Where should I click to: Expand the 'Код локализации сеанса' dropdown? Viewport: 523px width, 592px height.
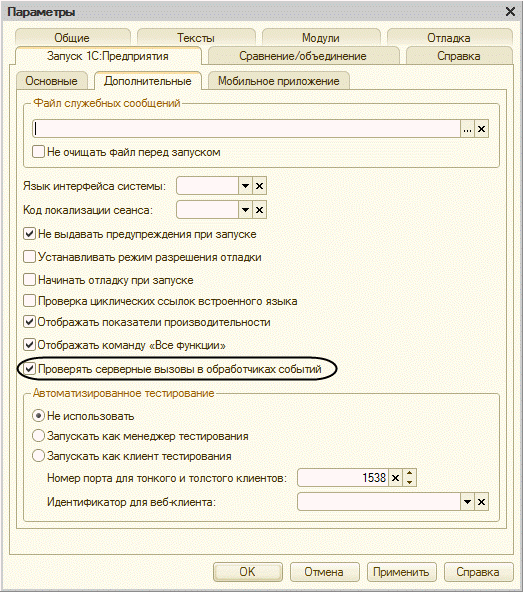pyautogui.click(x=245, y=210)
